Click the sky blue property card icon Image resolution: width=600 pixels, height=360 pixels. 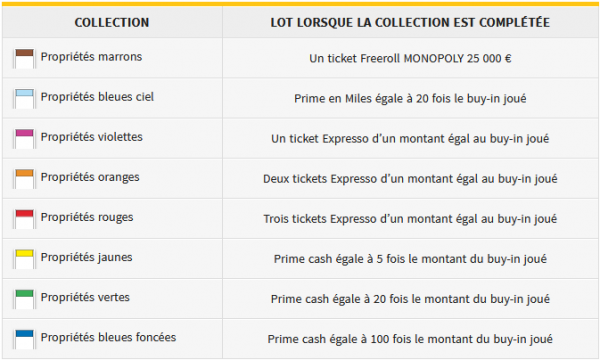[24, 99]
